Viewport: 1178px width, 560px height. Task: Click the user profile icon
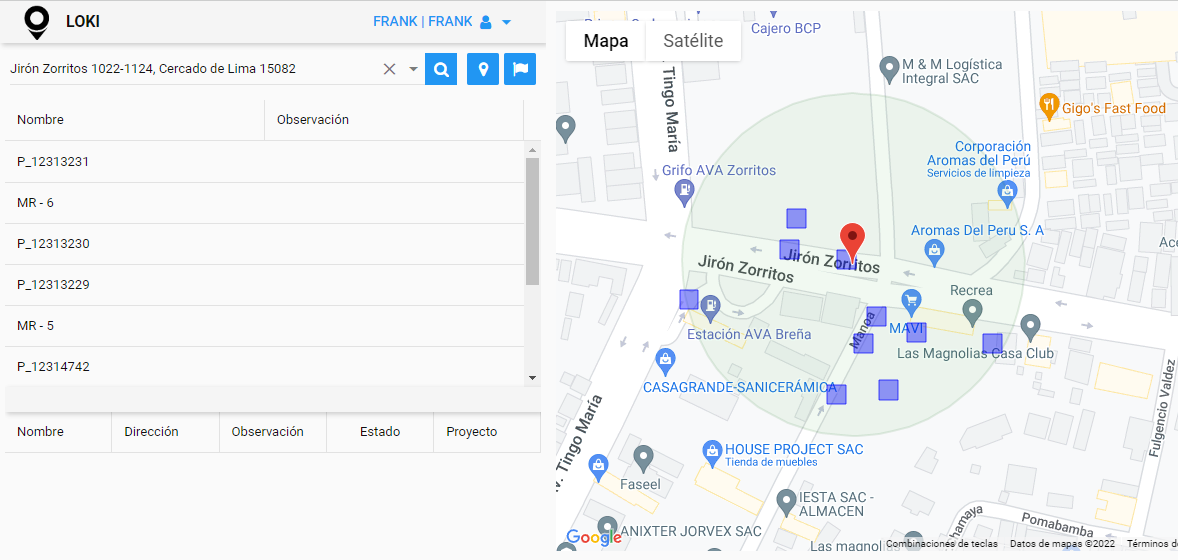[x=485, y=23]
